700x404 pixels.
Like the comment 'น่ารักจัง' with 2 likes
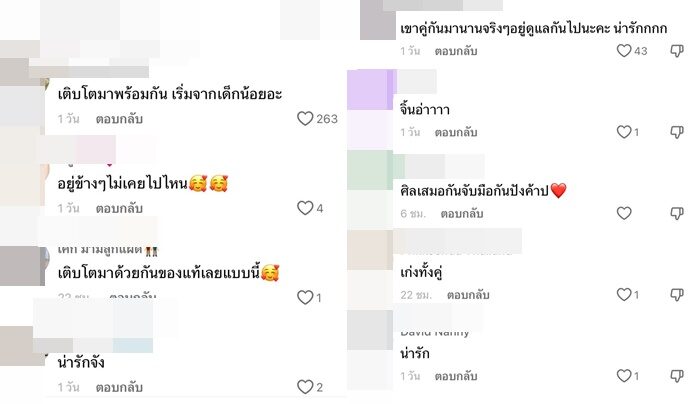click(x=305, y=387)
